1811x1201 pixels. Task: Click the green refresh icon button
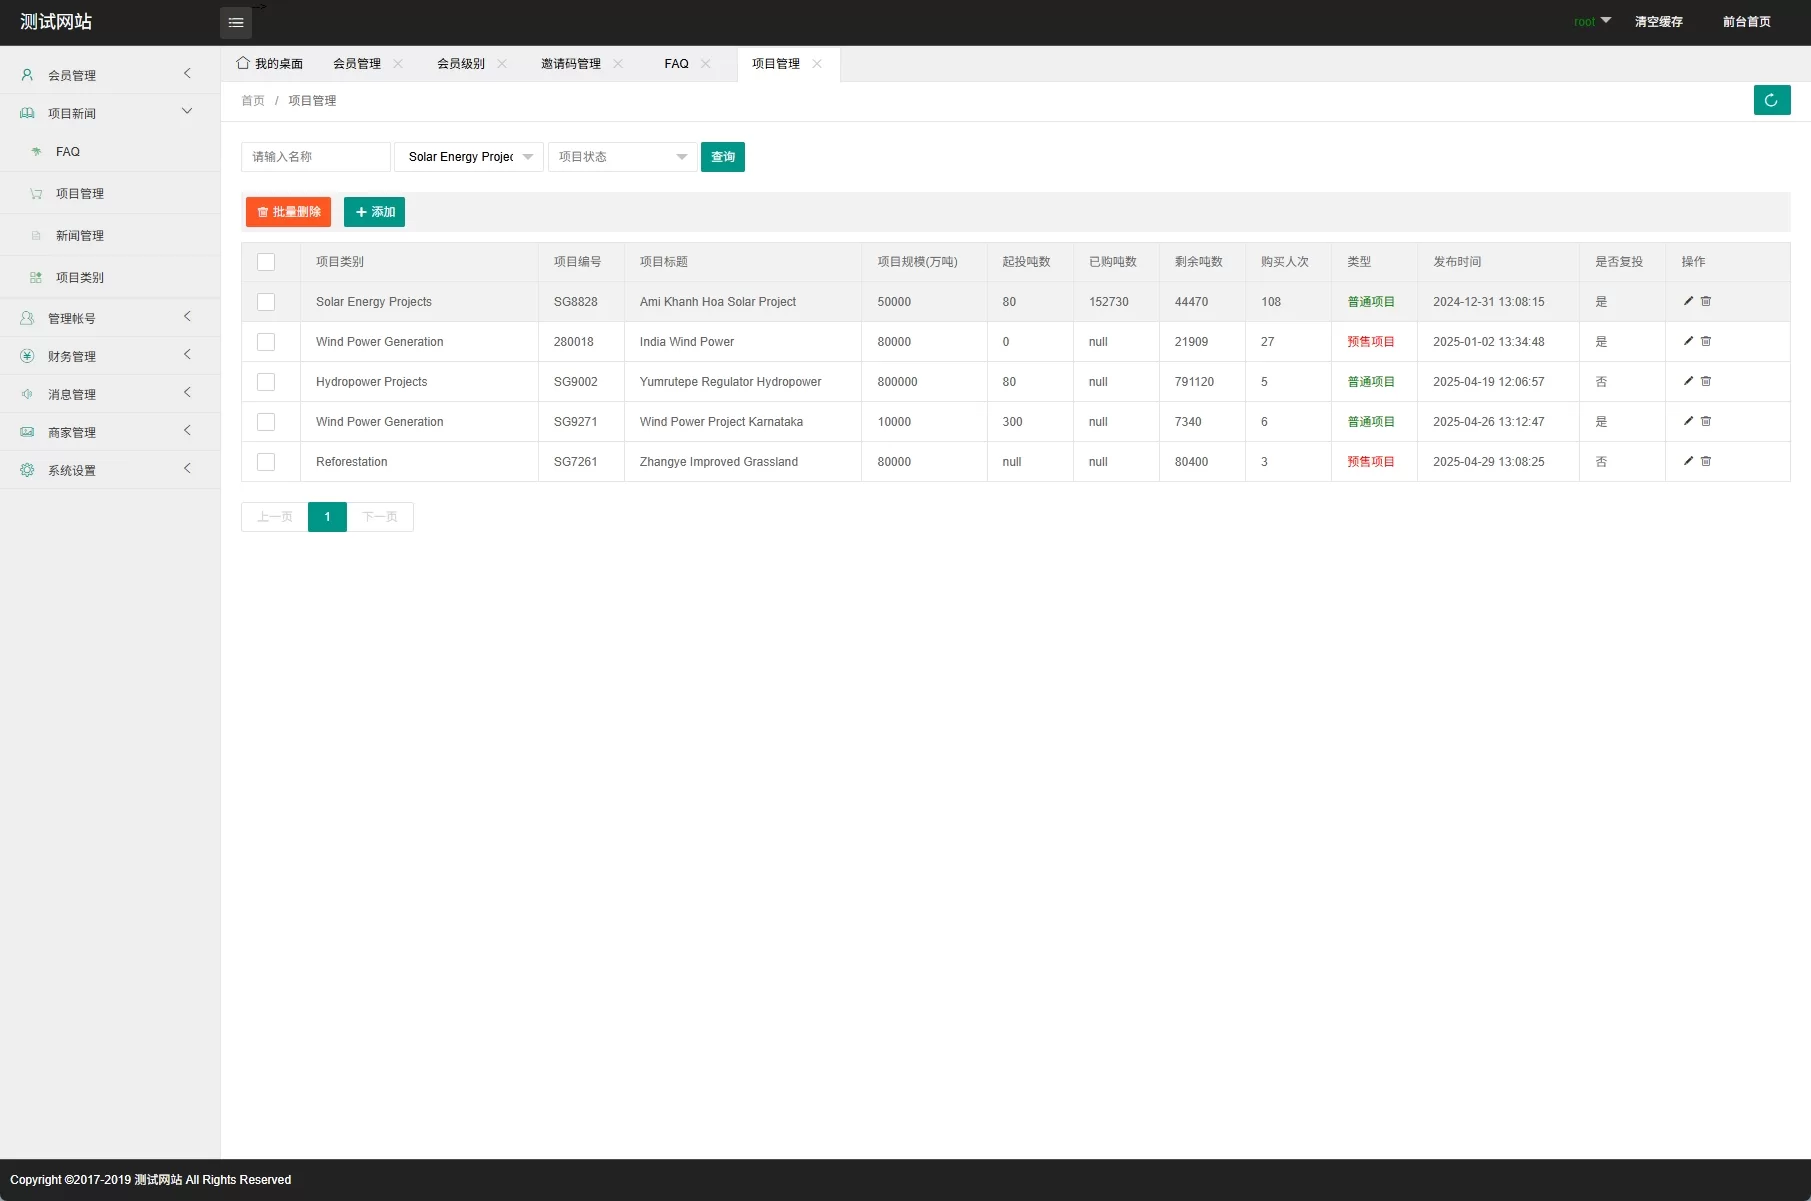[x=1771, y=100]
